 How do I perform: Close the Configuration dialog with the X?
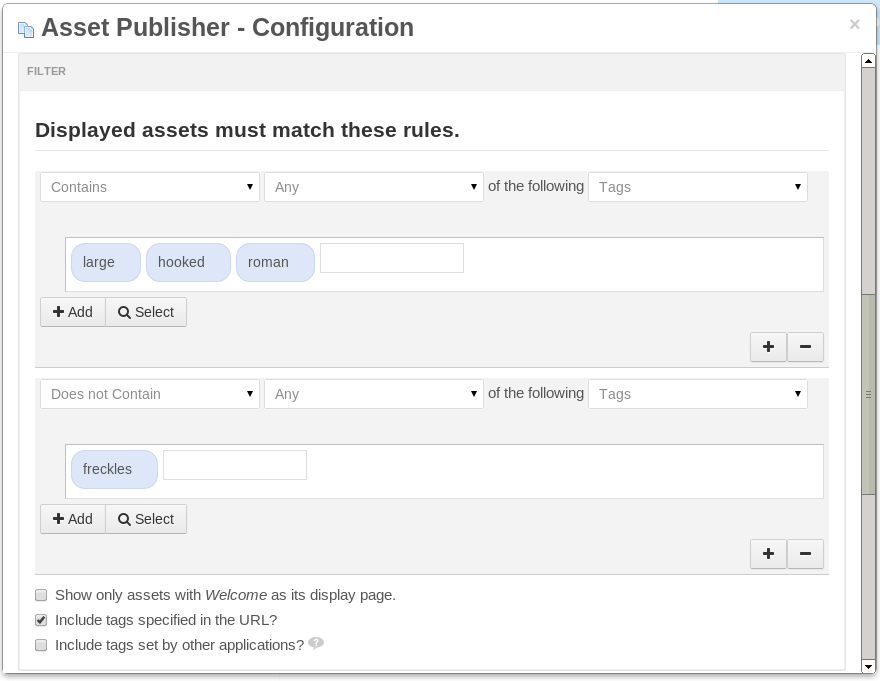click(x=854, y=24)
